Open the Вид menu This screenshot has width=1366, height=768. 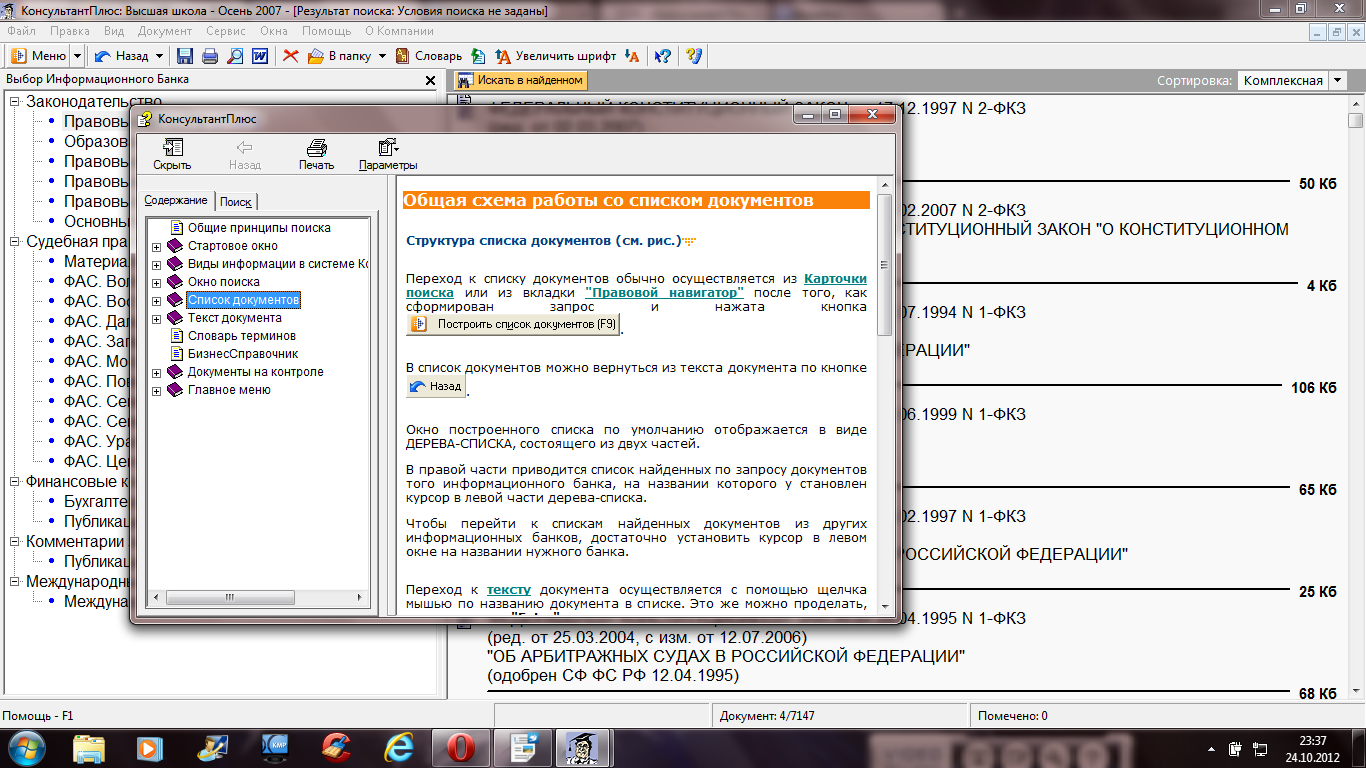coord(115,31)
